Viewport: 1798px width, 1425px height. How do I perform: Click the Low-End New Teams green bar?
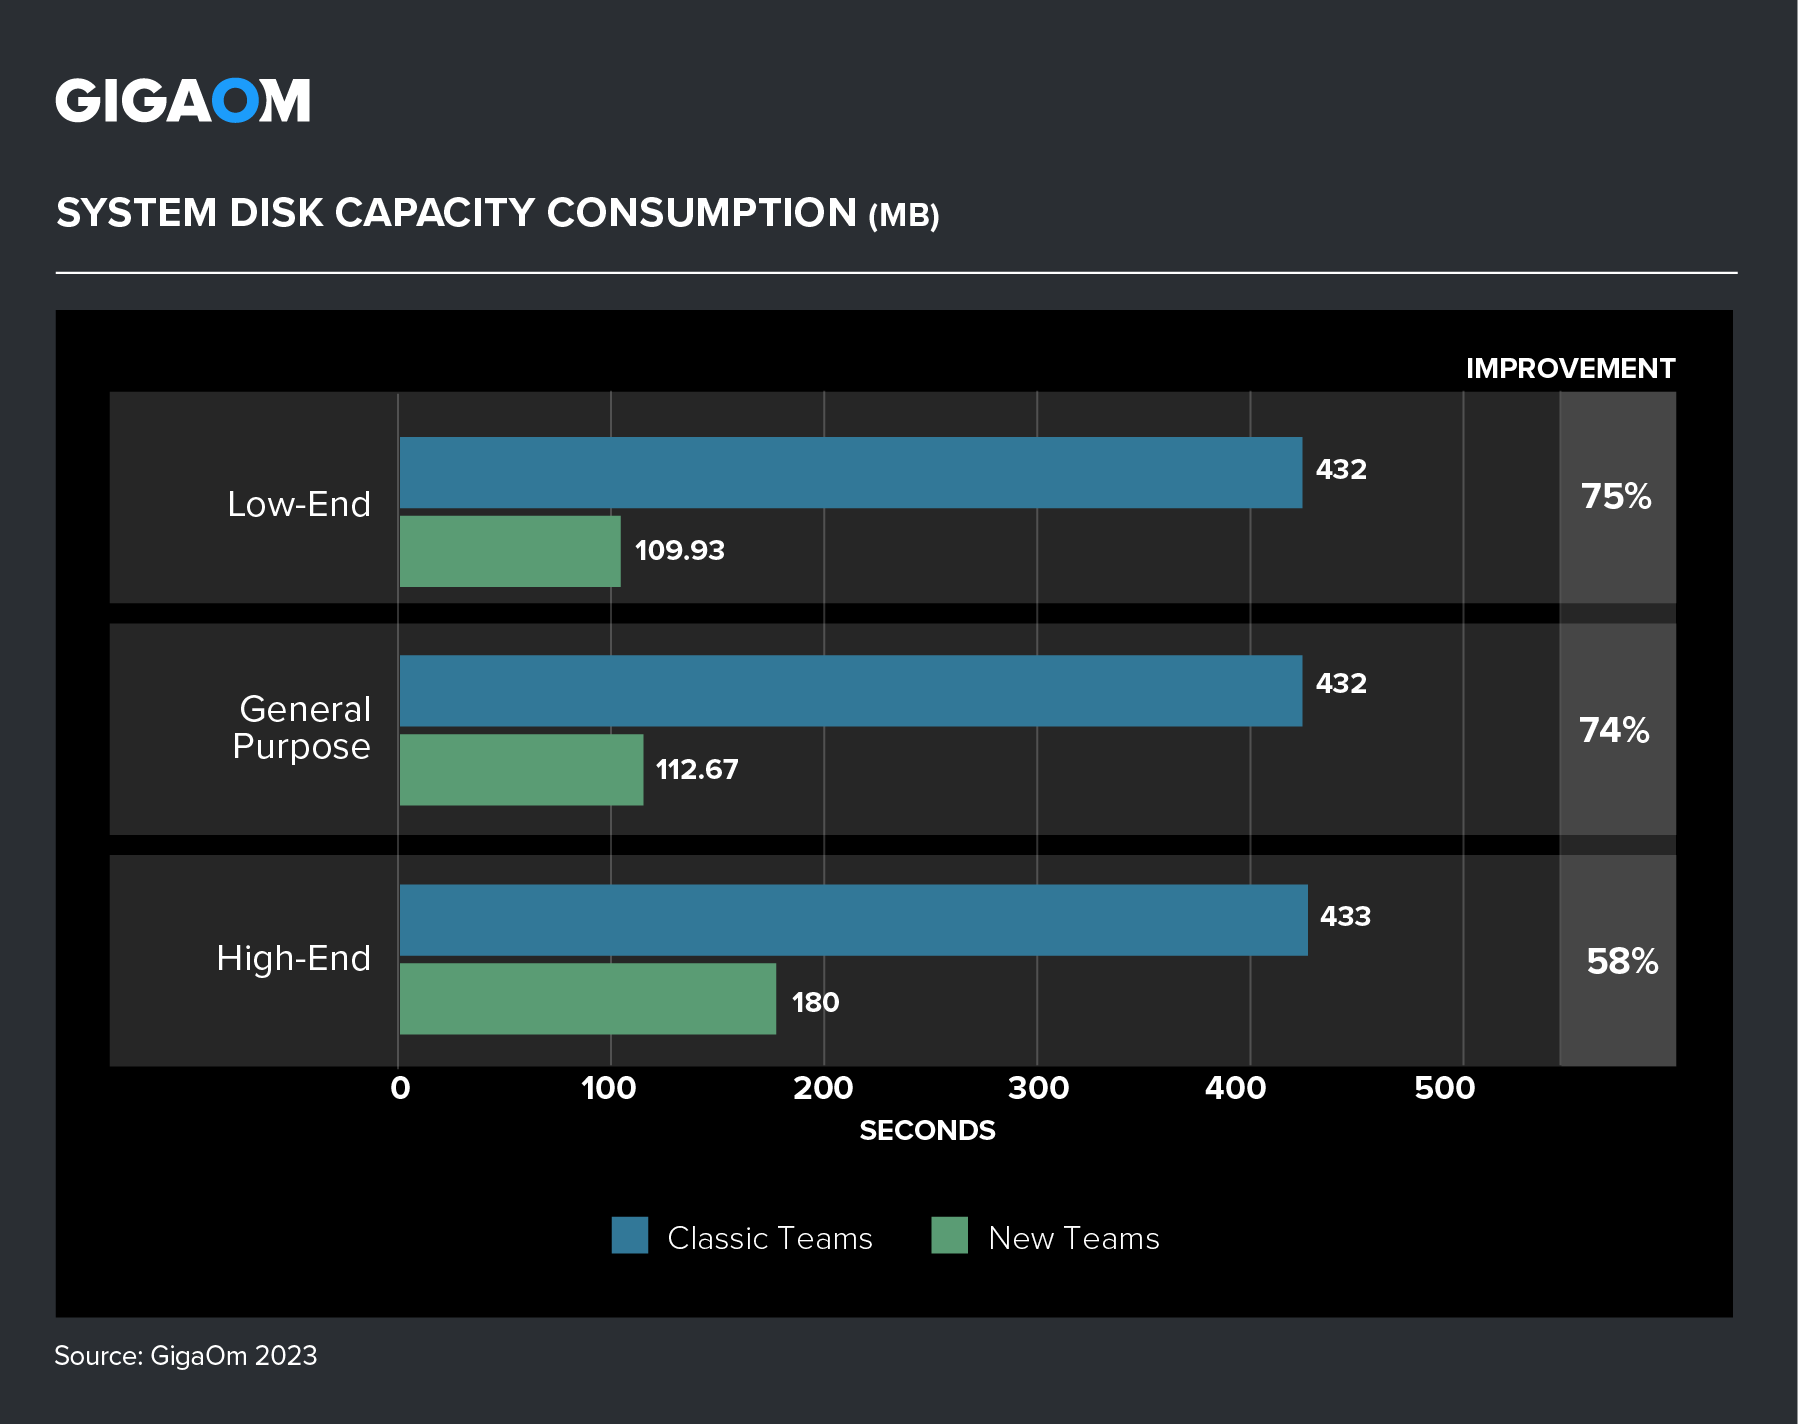510,551
